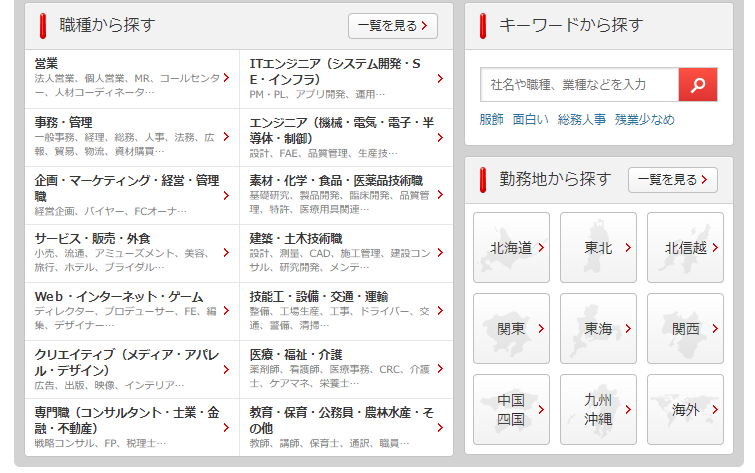Open クリエイティブ（メディア・アパレル・デザイン） category
Screen dimensions: 755x473
tap(132, 369)
